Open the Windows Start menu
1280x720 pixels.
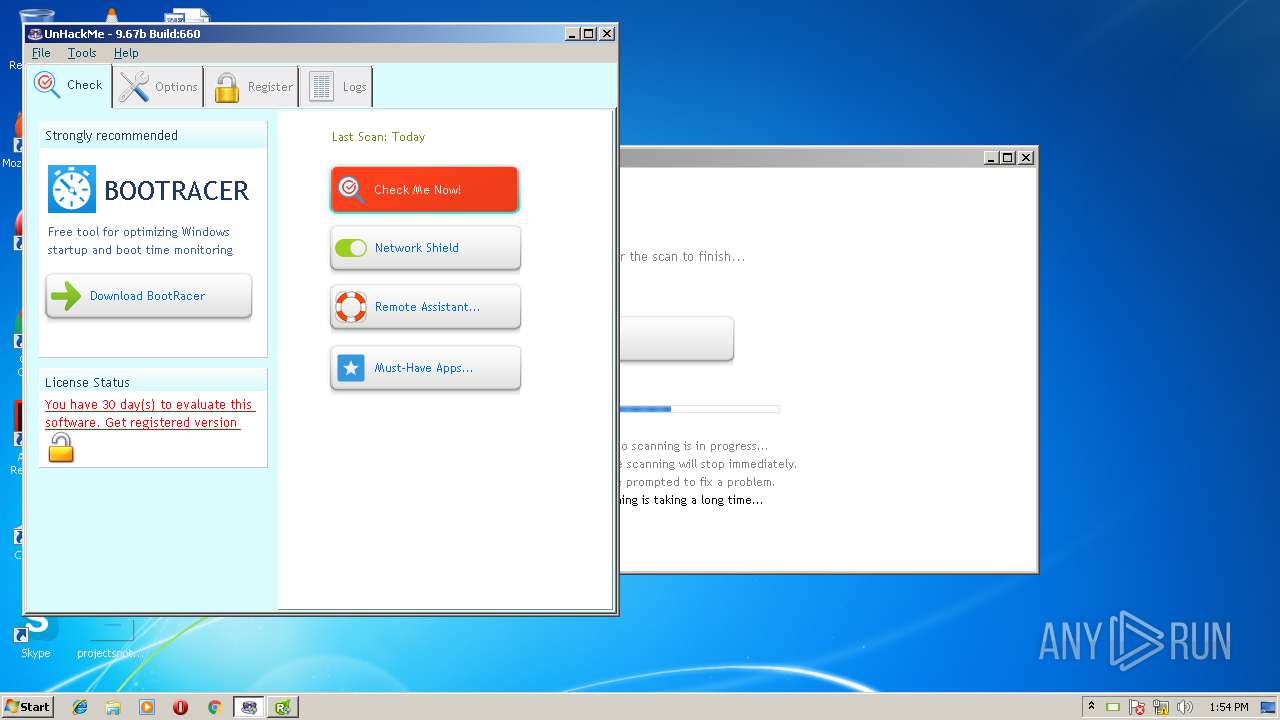(27, 707)
